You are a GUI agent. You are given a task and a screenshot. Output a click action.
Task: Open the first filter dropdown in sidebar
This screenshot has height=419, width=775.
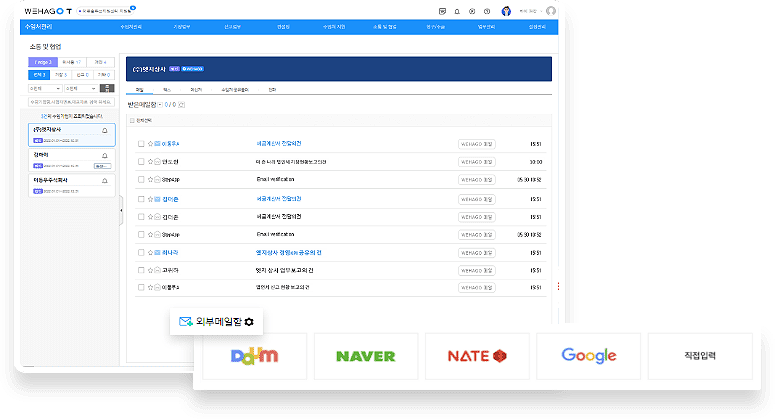coord(45,88)
